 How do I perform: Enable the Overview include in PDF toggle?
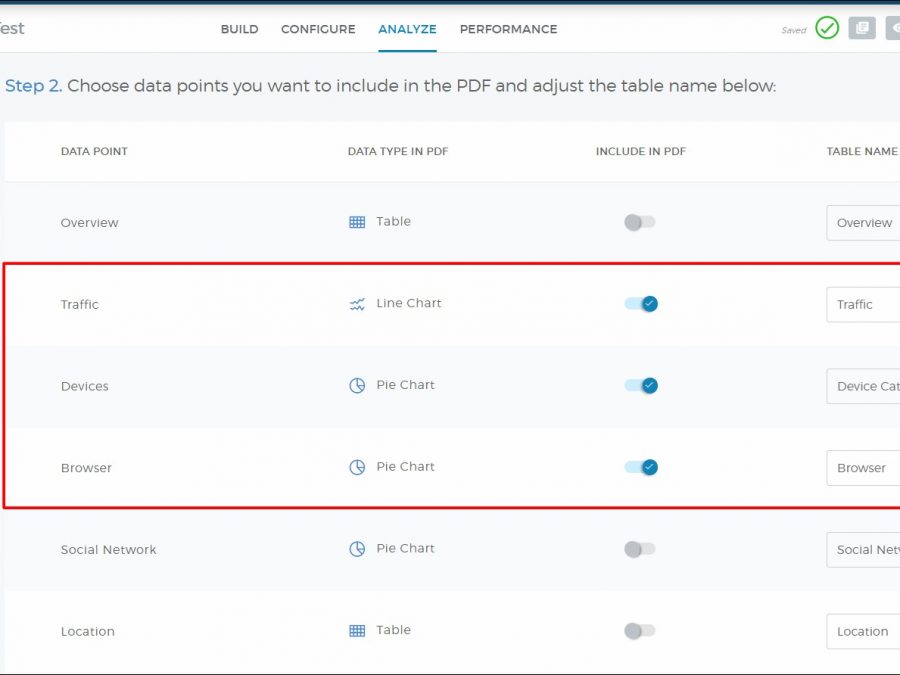(640, 222)
